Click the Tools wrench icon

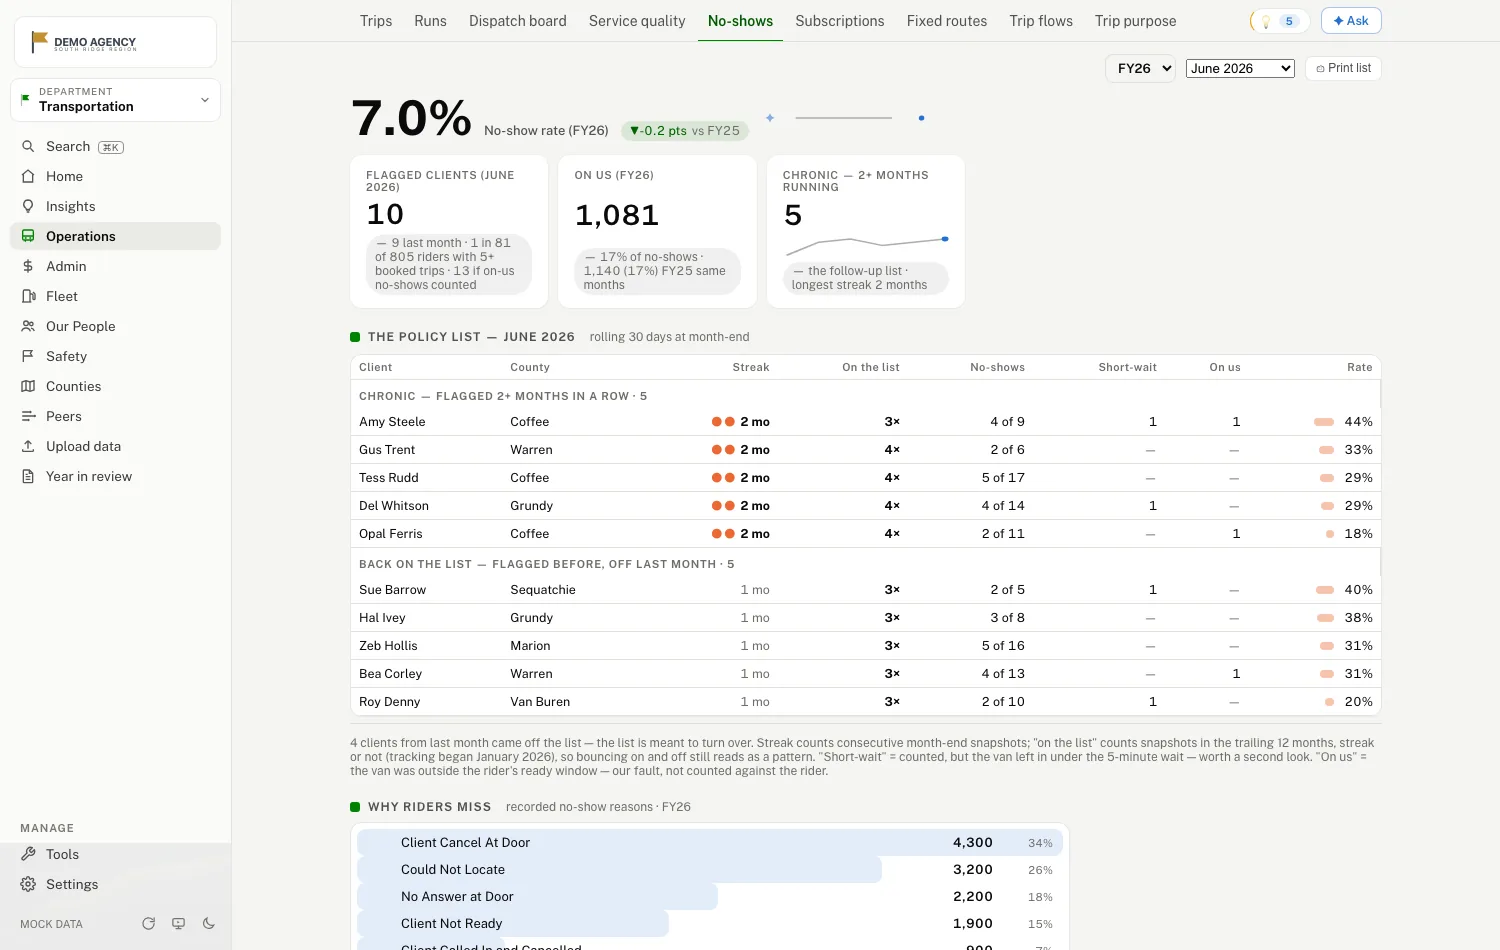(x=28, y=854)
